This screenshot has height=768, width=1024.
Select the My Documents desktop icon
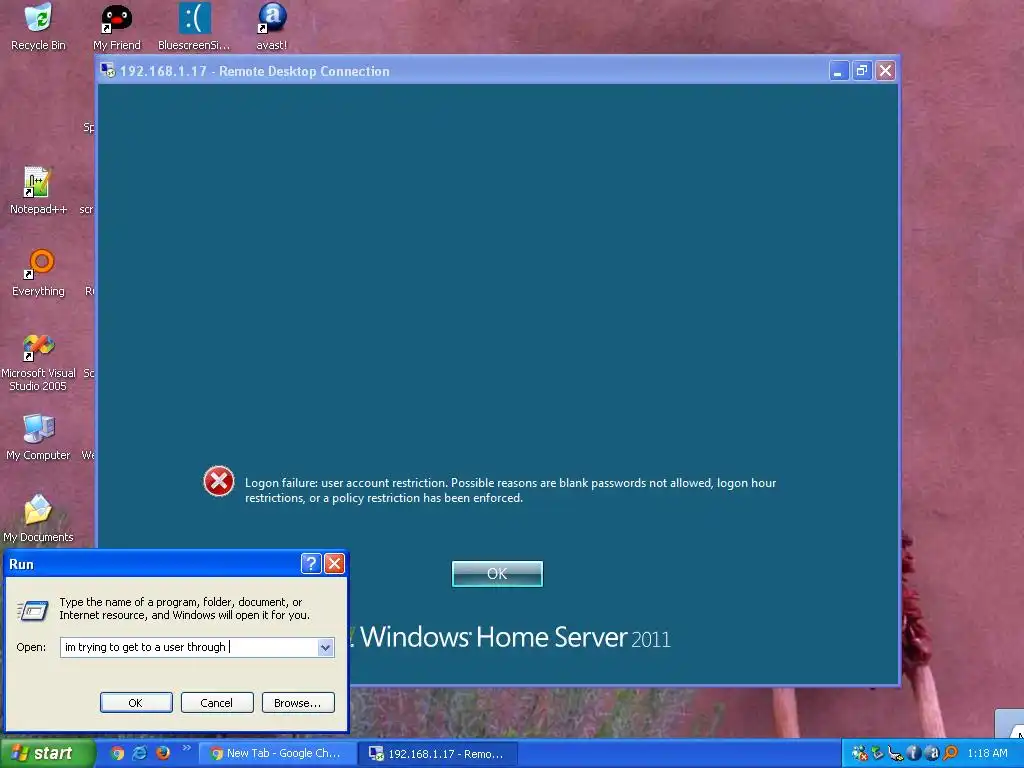tap(38, 519)
